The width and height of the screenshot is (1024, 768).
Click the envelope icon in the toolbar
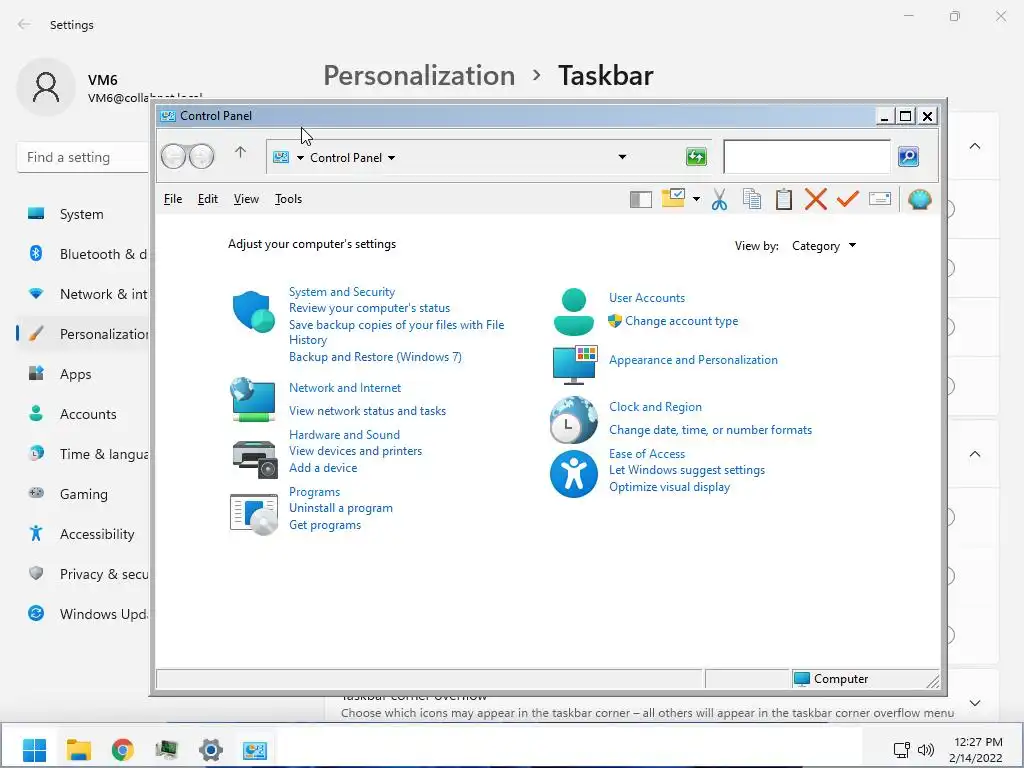coord(880,199)
